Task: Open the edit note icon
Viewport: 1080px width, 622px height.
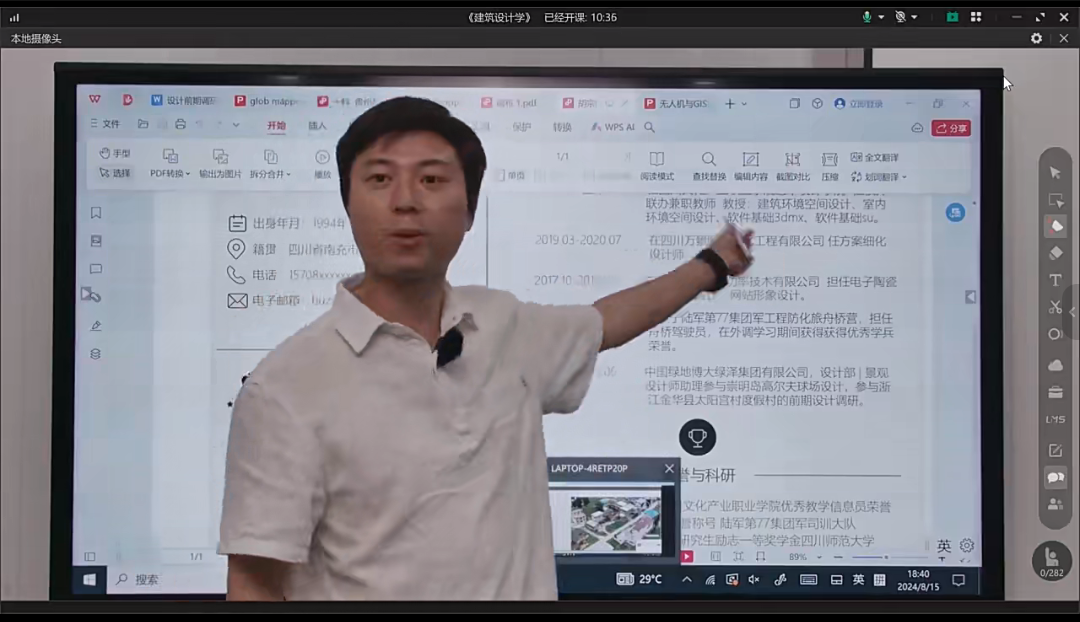Action: coord(1055,450)
